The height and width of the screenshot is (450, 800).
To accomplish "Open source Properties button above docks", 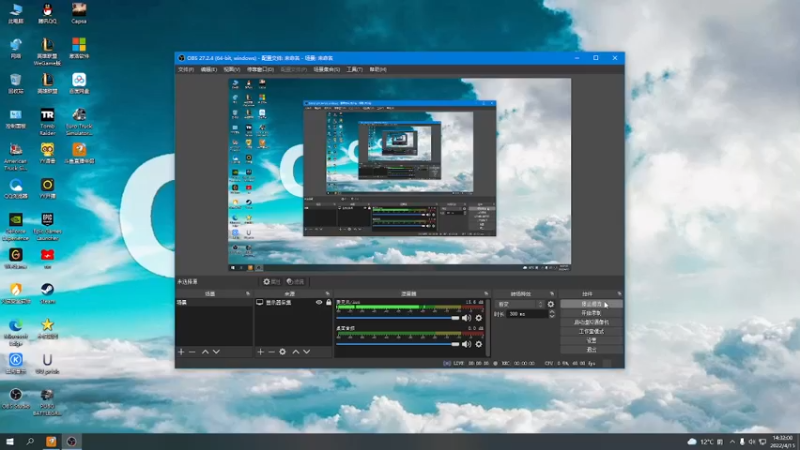I will pos(271,282).
